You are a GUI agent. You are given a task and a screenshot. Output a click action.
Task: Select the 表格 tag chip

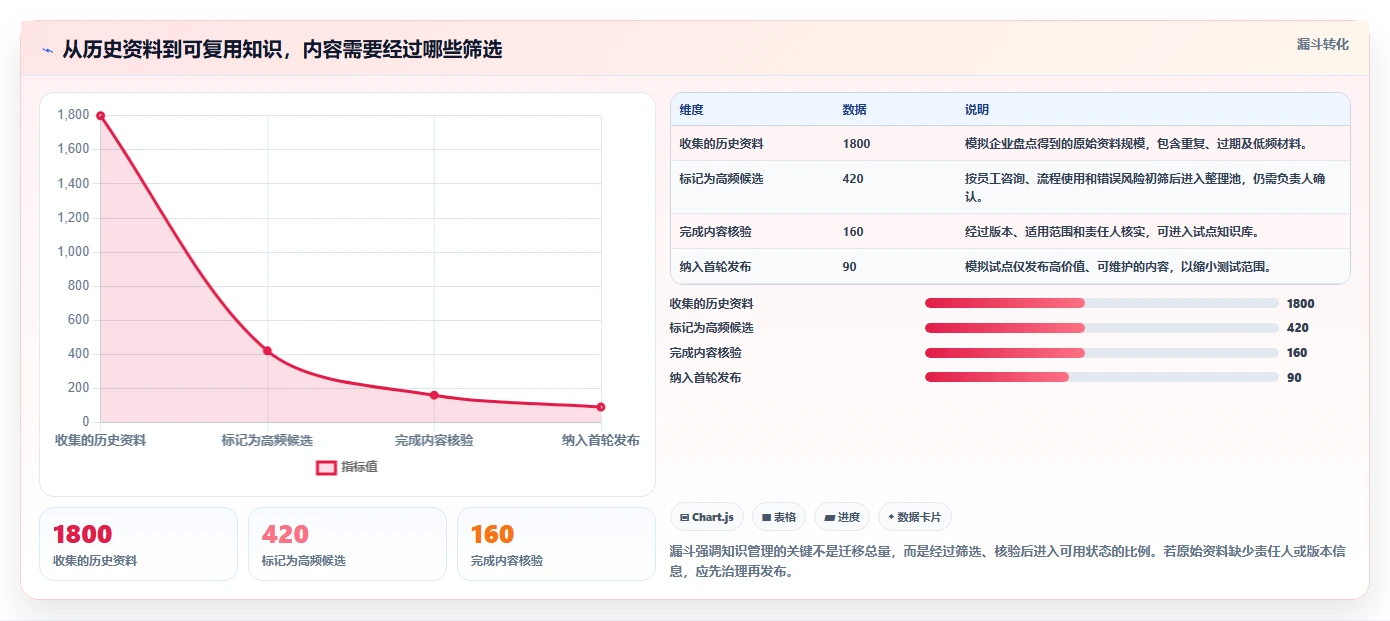coord(779,517)
